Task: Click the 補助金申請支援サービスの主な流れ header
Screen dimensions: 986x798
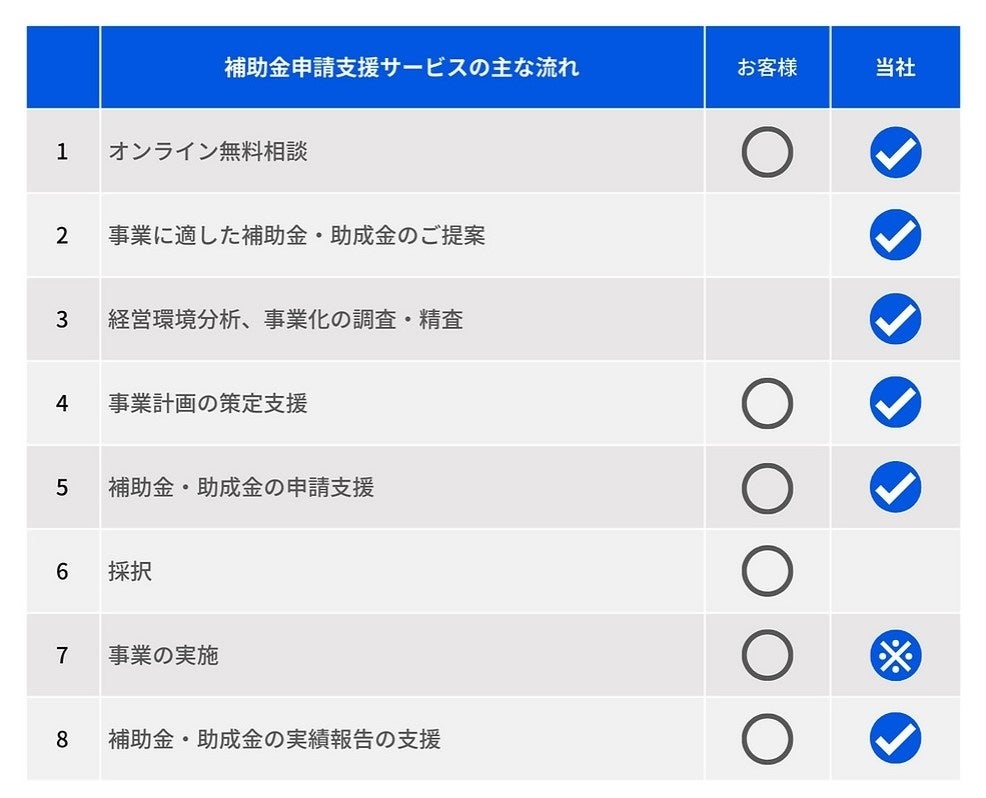Action: pos(402,68)
